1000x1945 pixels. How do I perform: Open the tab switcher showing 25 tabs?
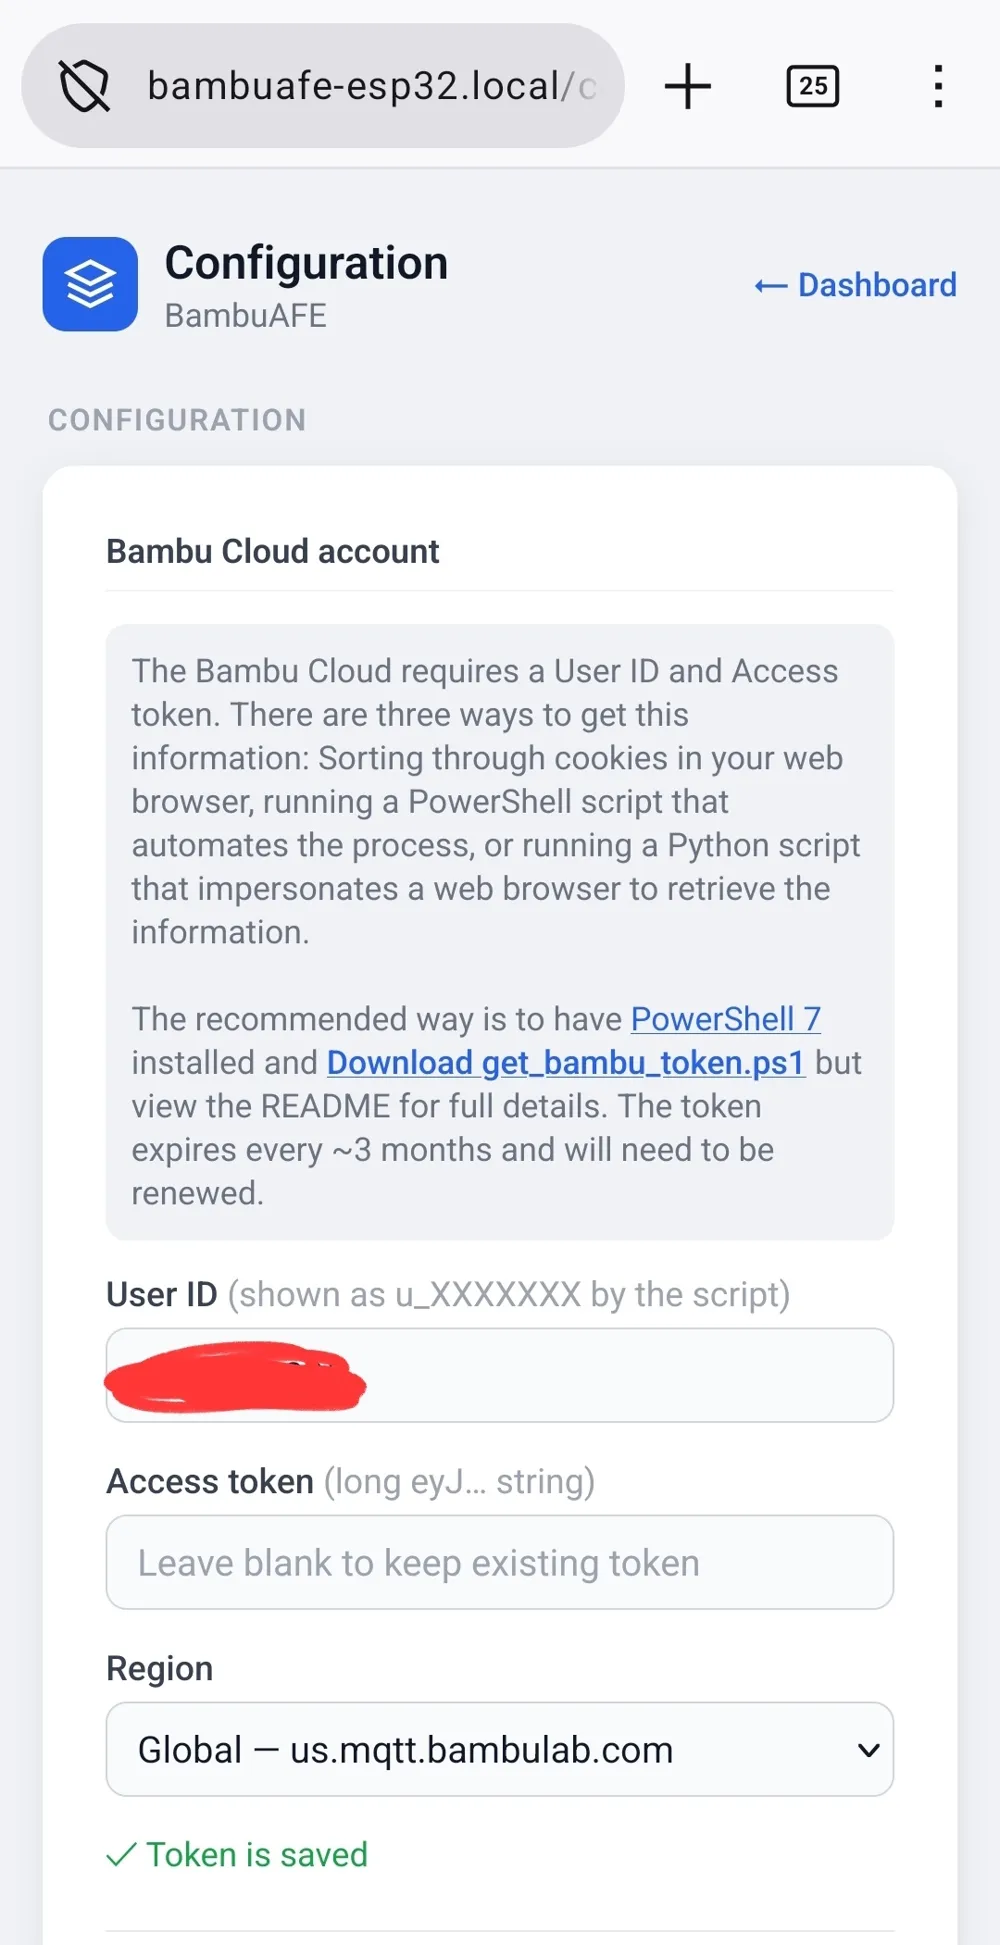(x=813, y=86)
